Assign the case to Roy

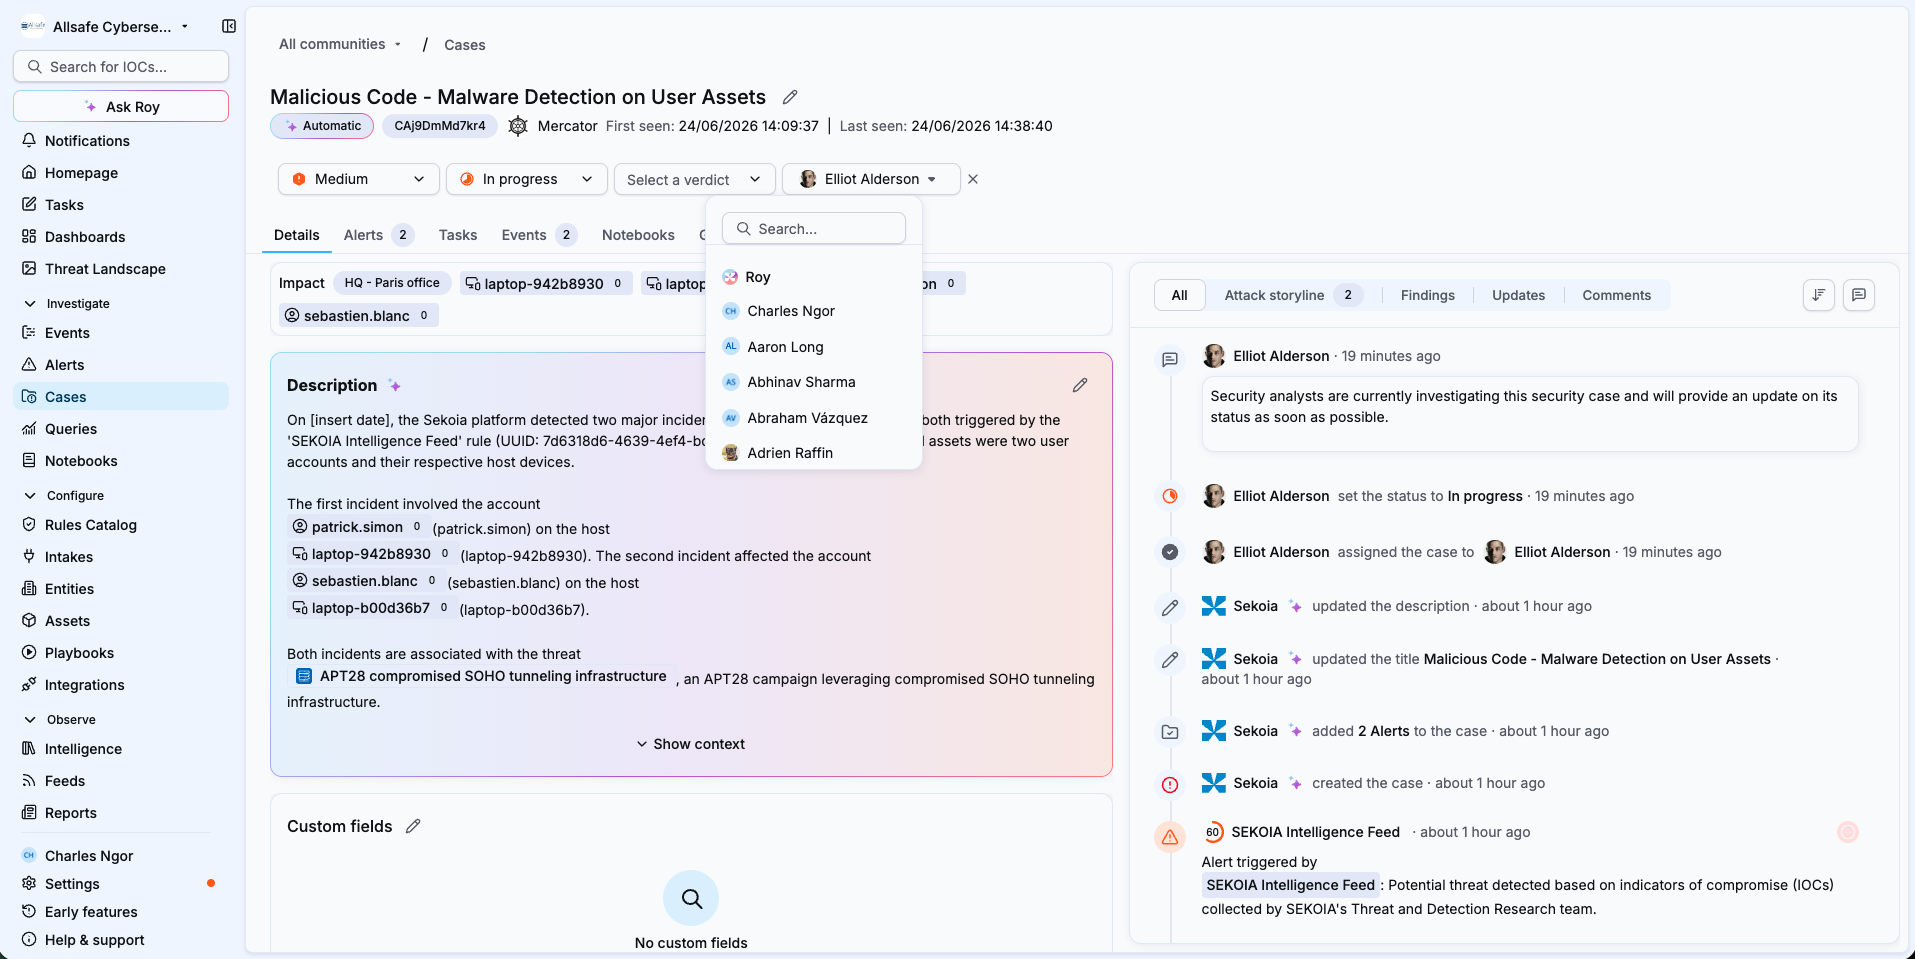[x=814, y=277]
